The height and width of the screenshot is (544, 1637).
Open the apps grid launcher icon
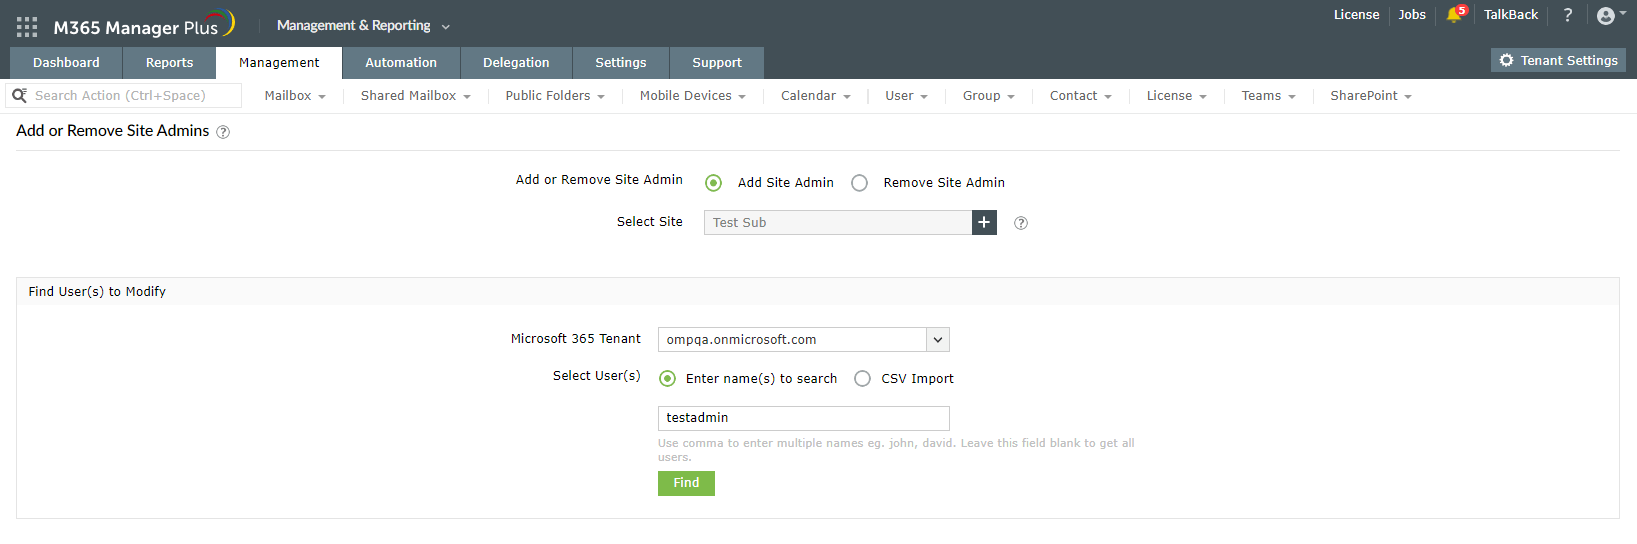pos(27,27)
